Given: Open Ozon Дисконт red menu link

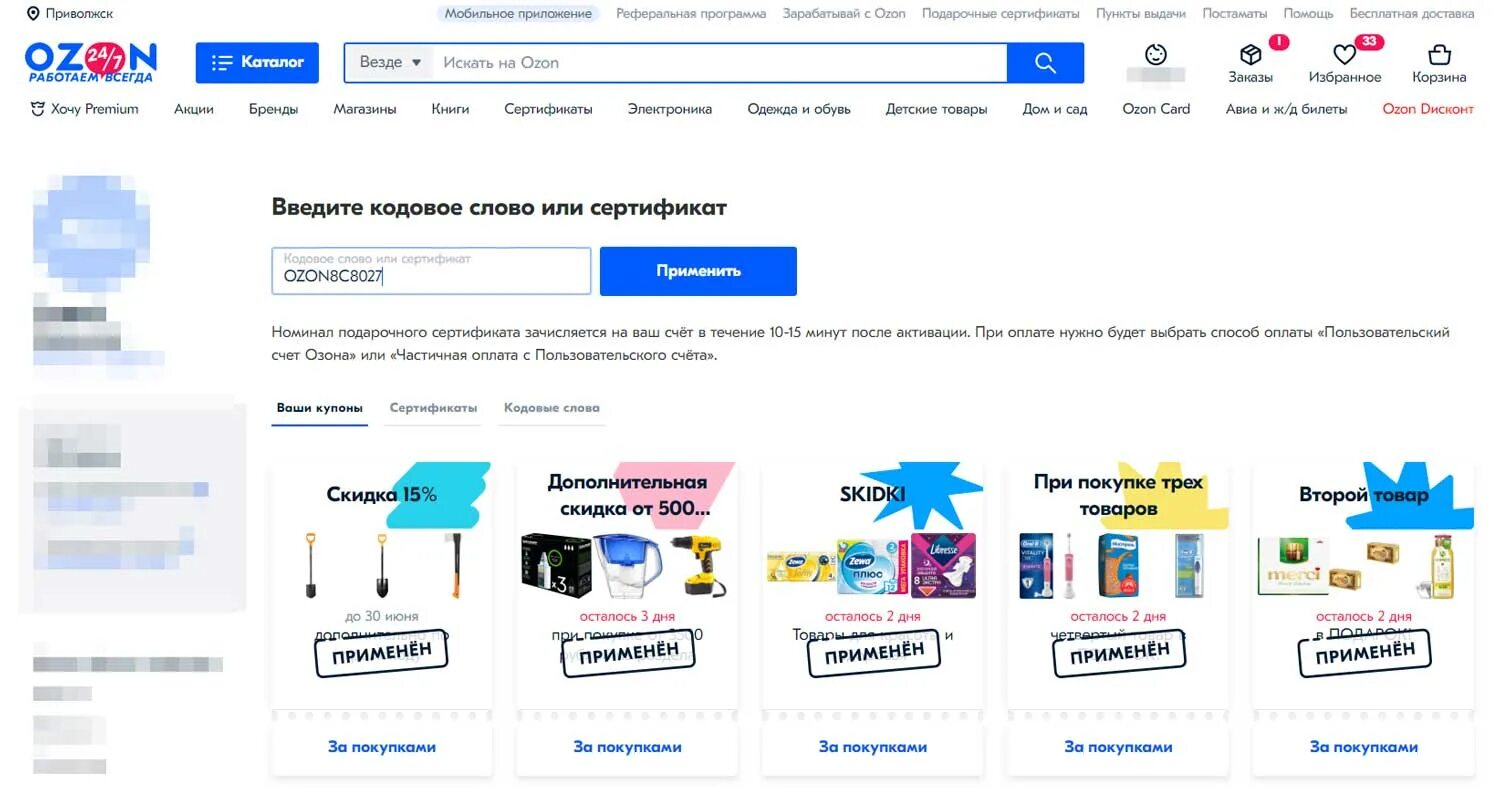Looking at the screenshot, I should coord(1428,109).
